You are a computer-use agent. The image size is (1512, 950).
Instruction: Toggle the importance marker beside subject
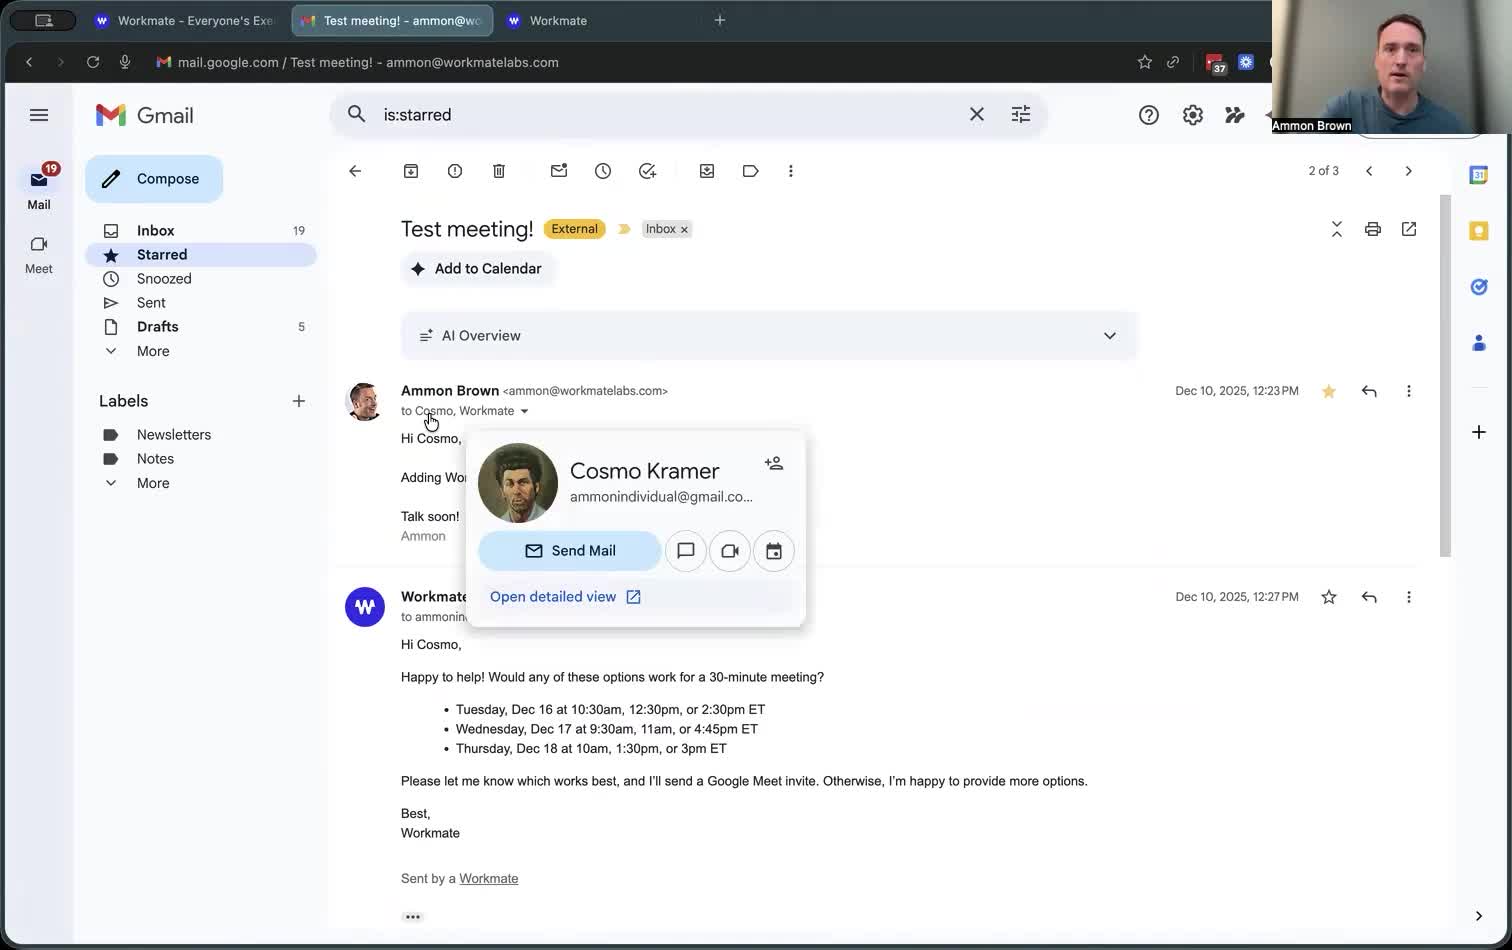624,229
